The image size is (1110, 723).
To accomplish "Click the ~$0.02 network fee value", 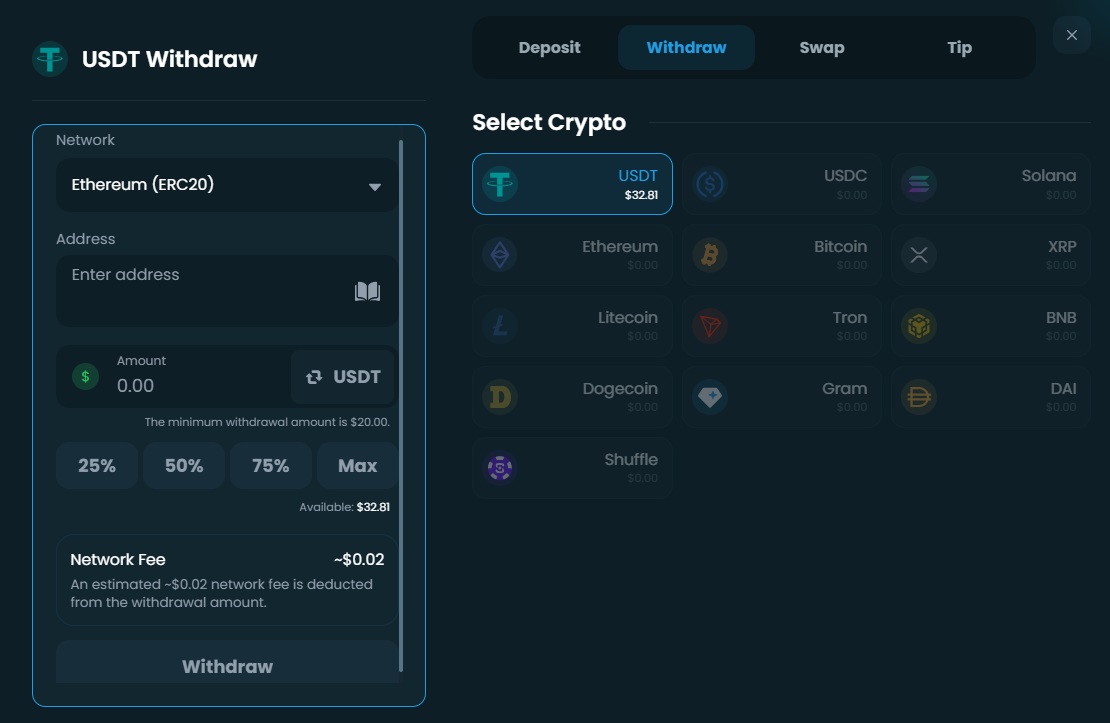I will pos(359,559).
